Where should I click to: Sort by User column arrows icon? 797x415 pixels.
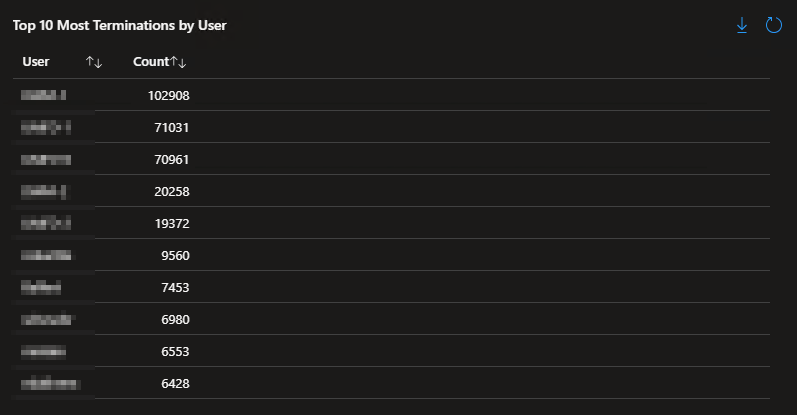[94, 62]
